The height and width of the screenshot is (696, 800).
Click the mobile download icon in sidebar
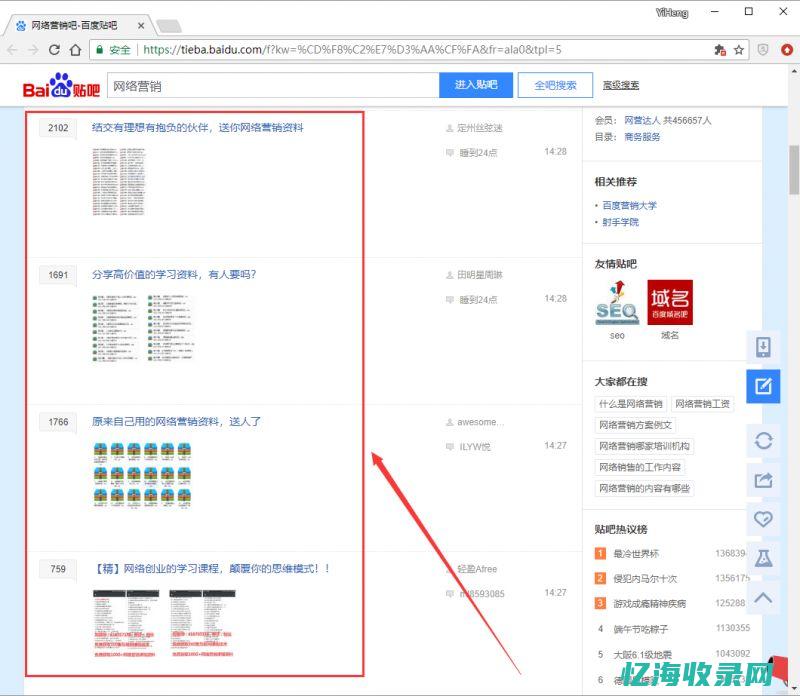click(763, 347)
